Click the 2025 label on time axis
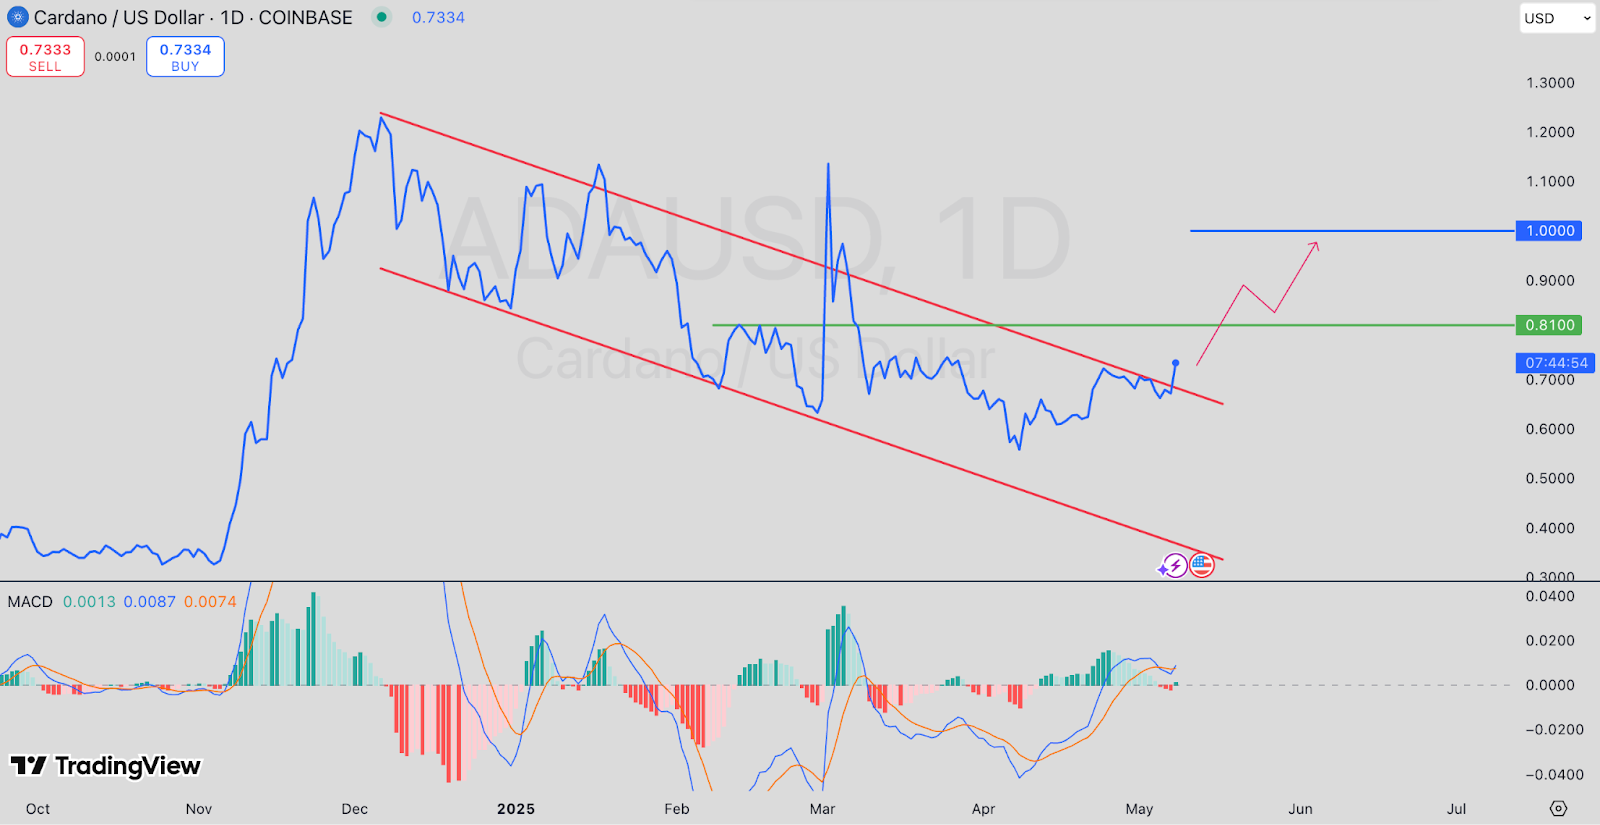Screen dimensions: 1600x825 coord(516,809)
